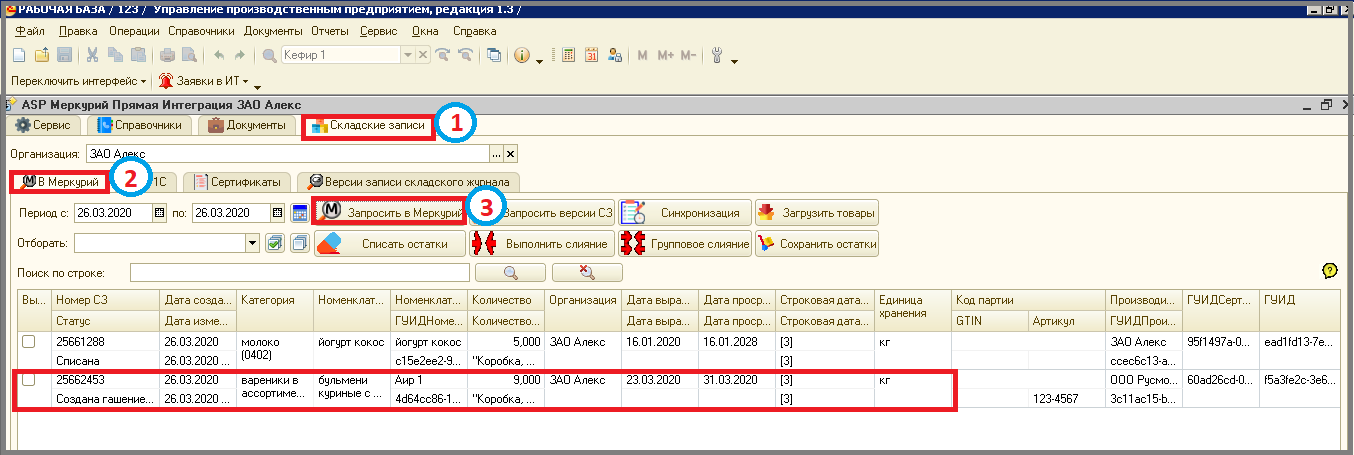The width and height of the screenshot is (1354, 455).
Task: Tick the checkbox for record 25661288
Action: click(29, 342)
